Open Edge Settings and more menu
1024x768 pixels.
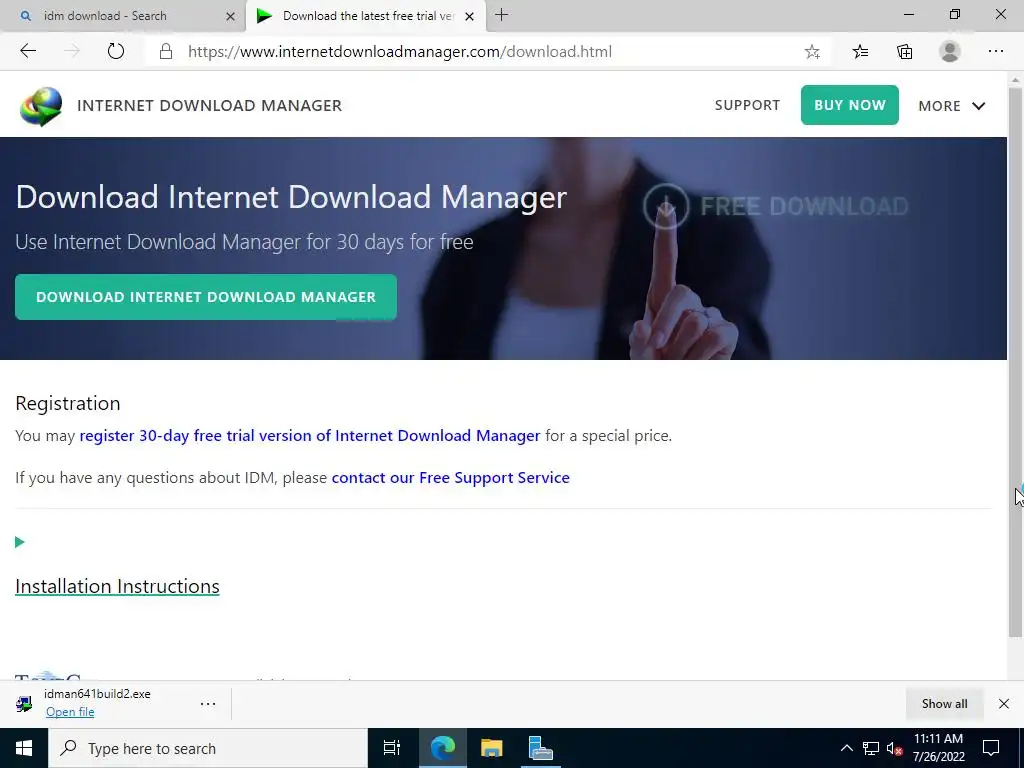[x=995, y=51]
